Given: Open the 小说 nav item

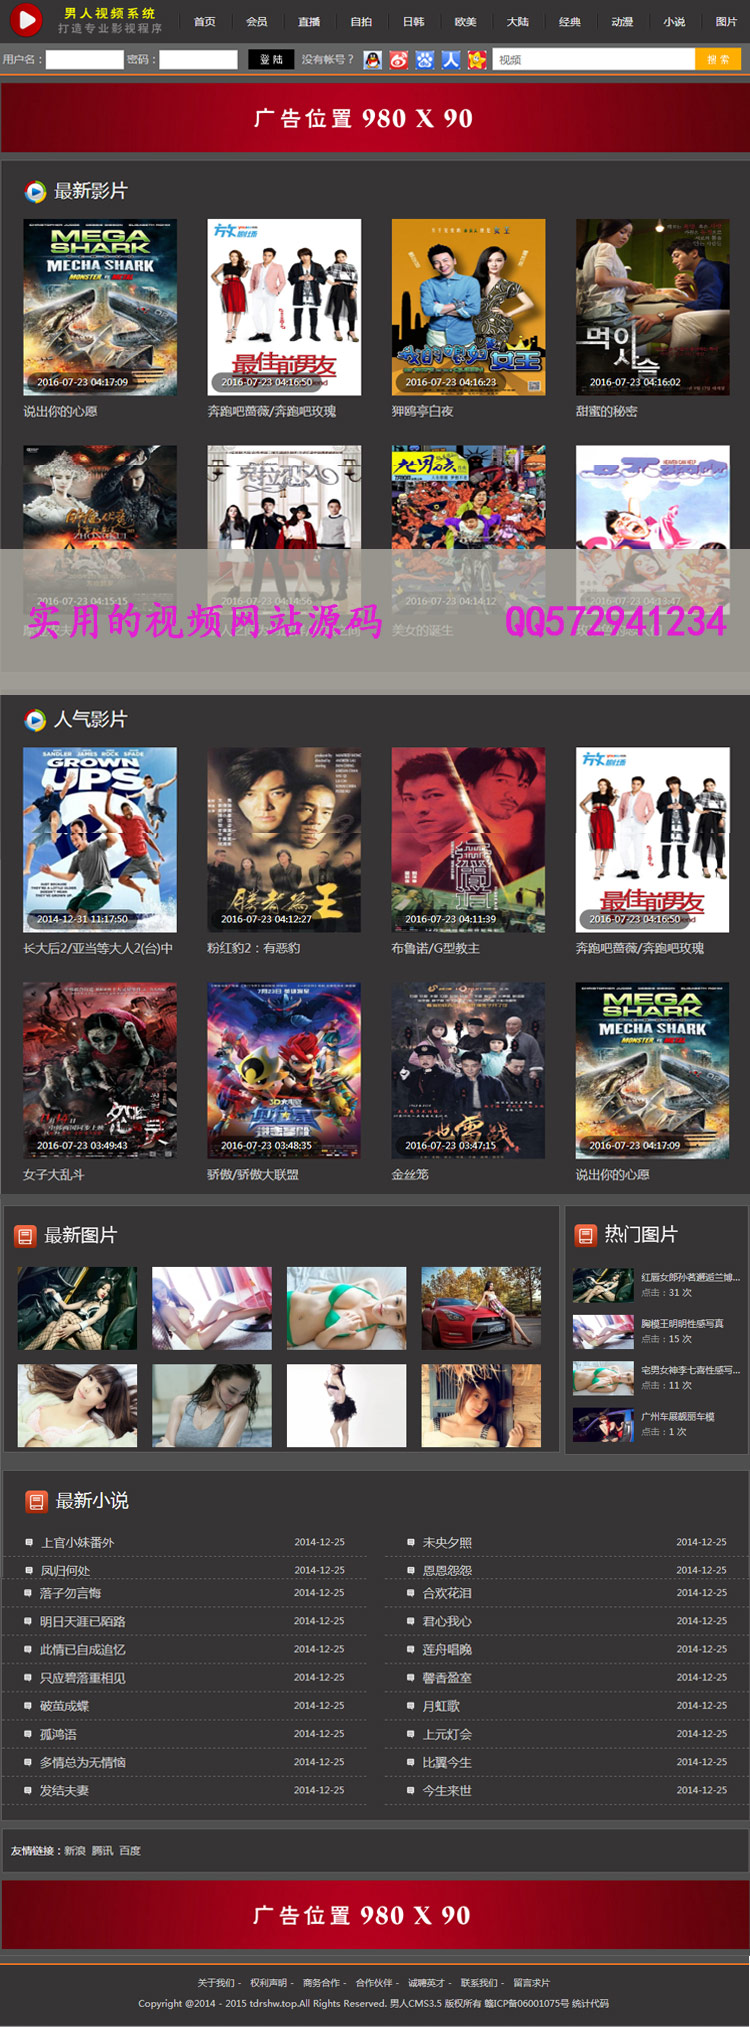Looking at the screenshot, I should pos(674,21).
